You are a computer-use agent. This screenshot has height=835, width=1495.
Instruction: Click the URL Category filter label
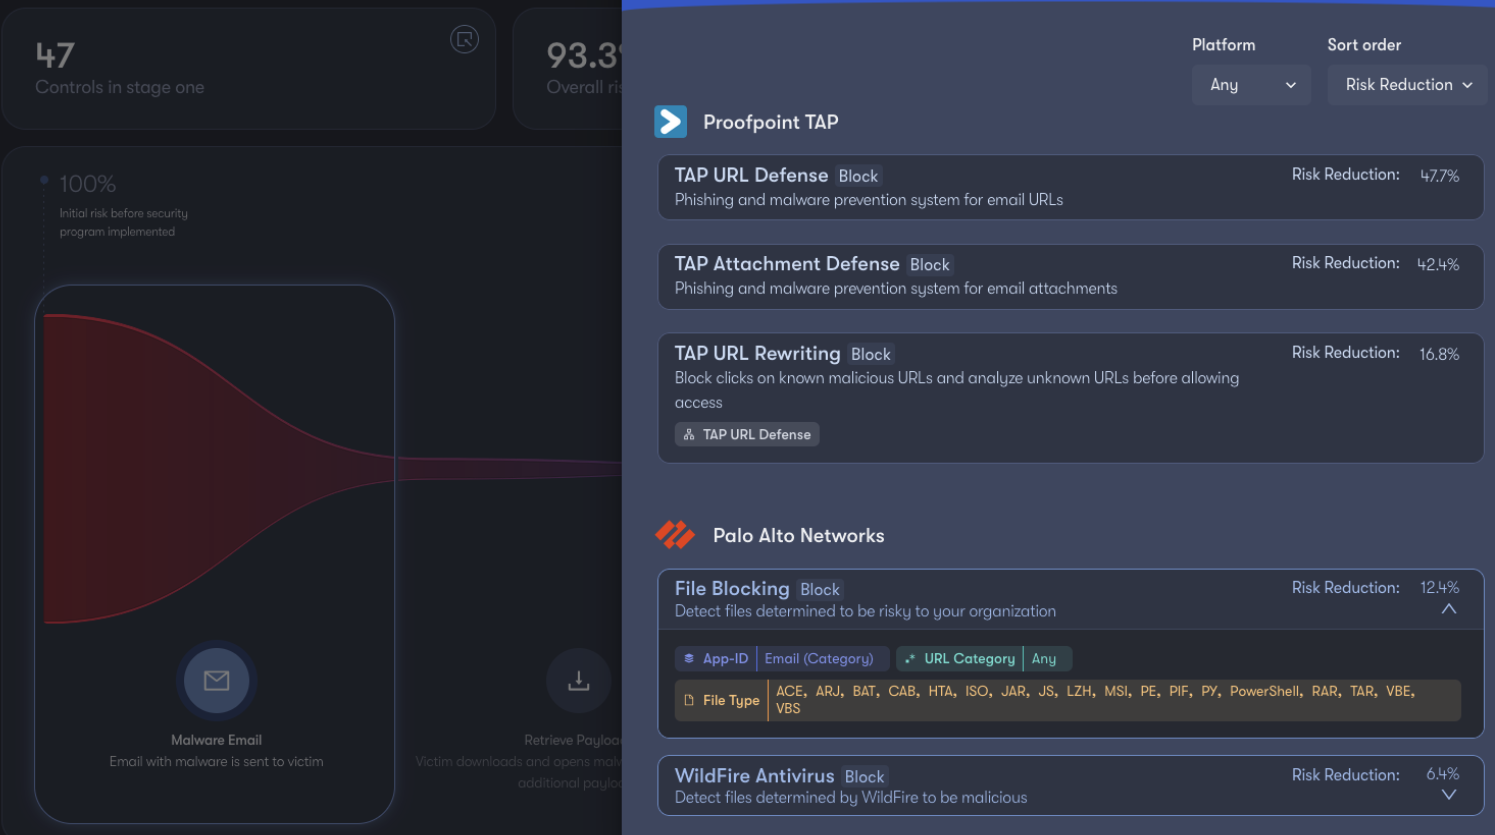(969, 658)
